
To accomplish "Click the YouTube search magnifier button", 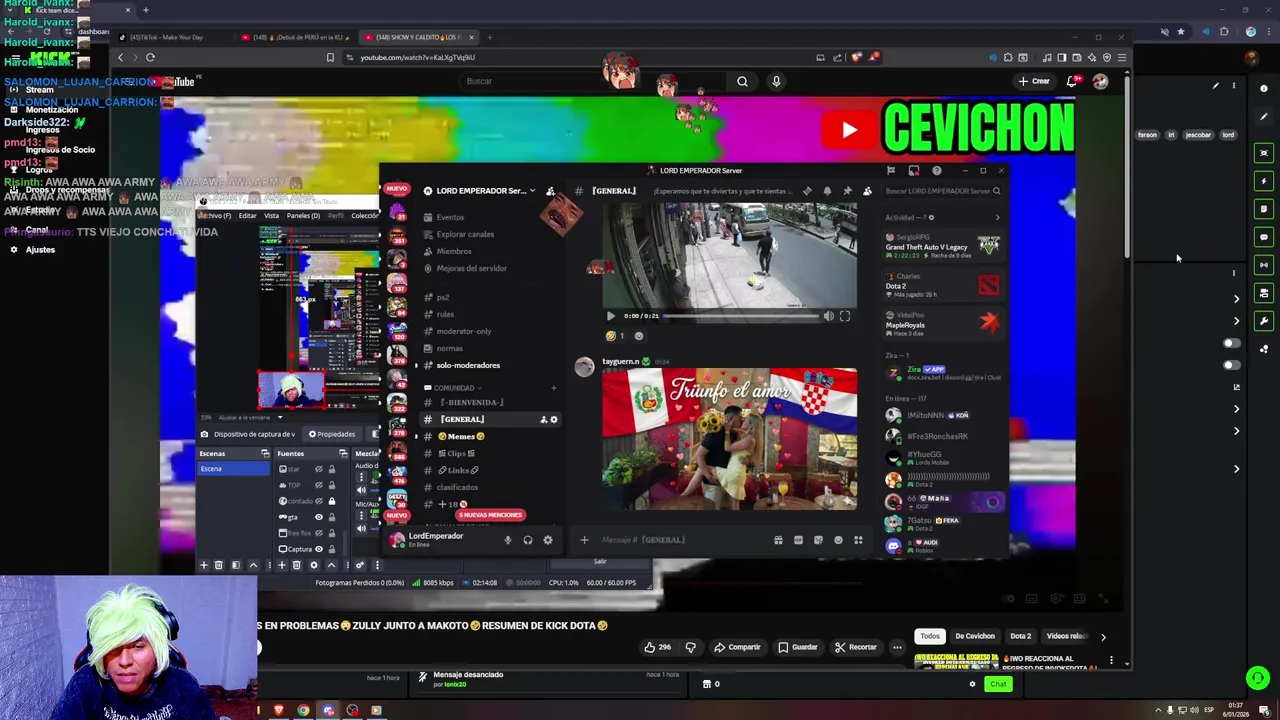I will pyautogui.click(x=742, y=82).
